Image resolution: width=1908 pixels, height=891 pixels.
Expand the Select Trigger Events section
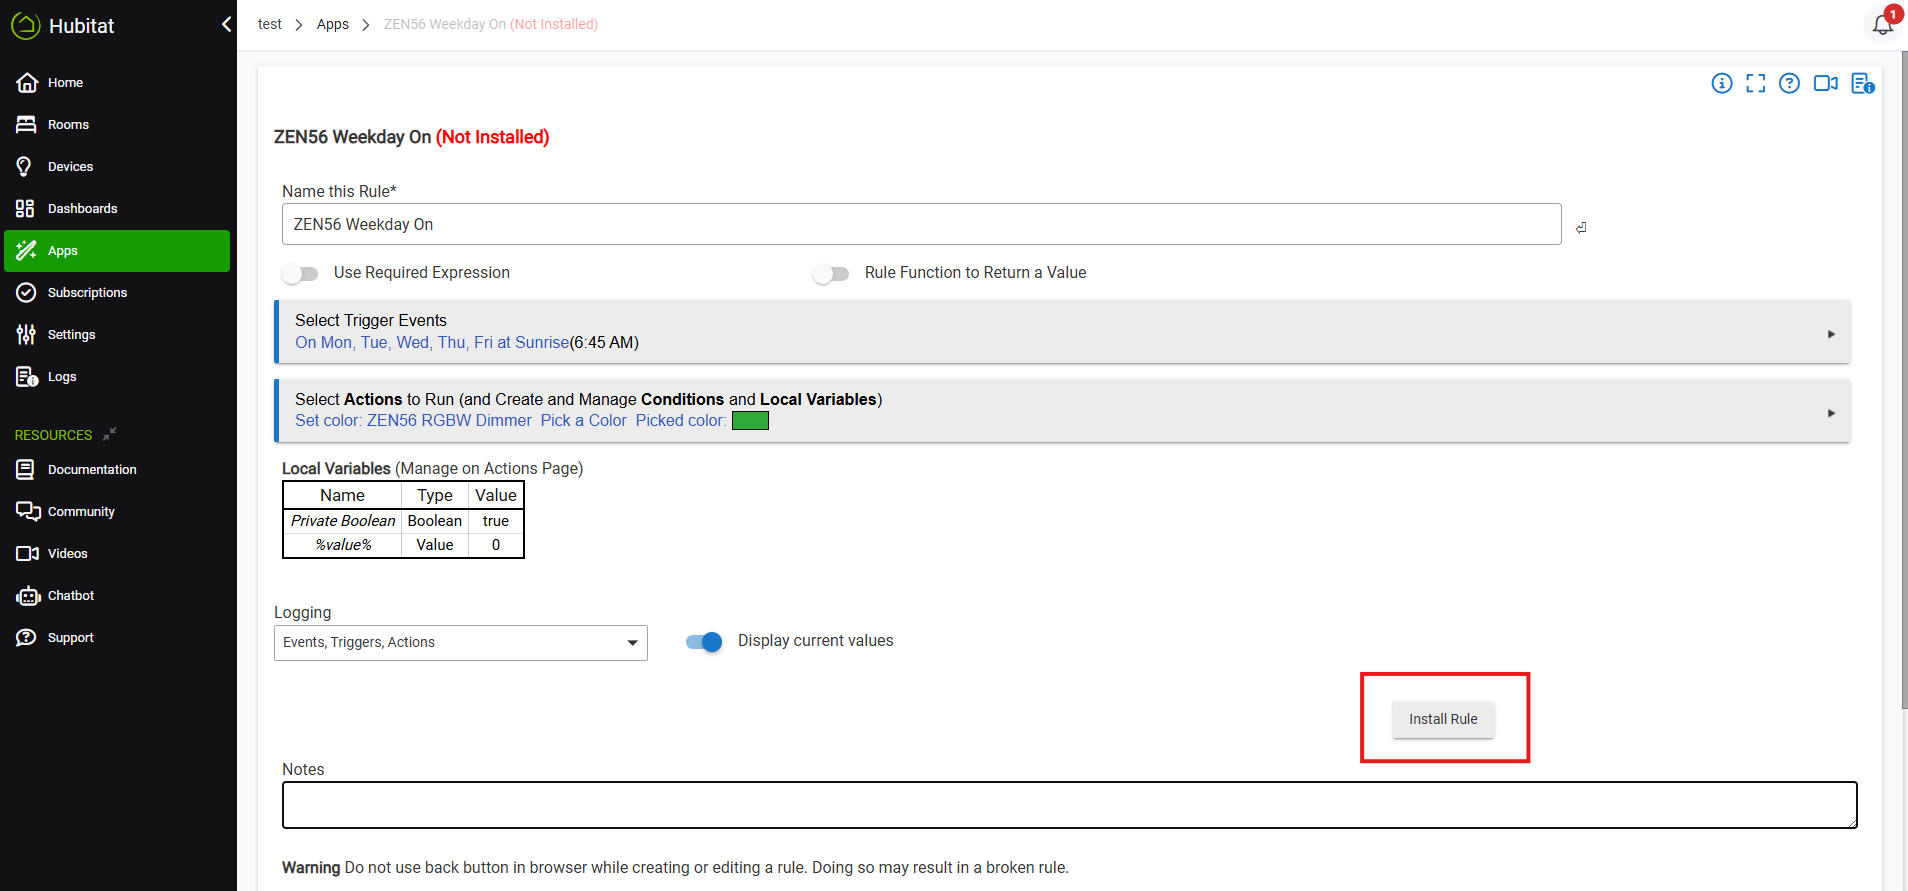(x=1062, y=332)
